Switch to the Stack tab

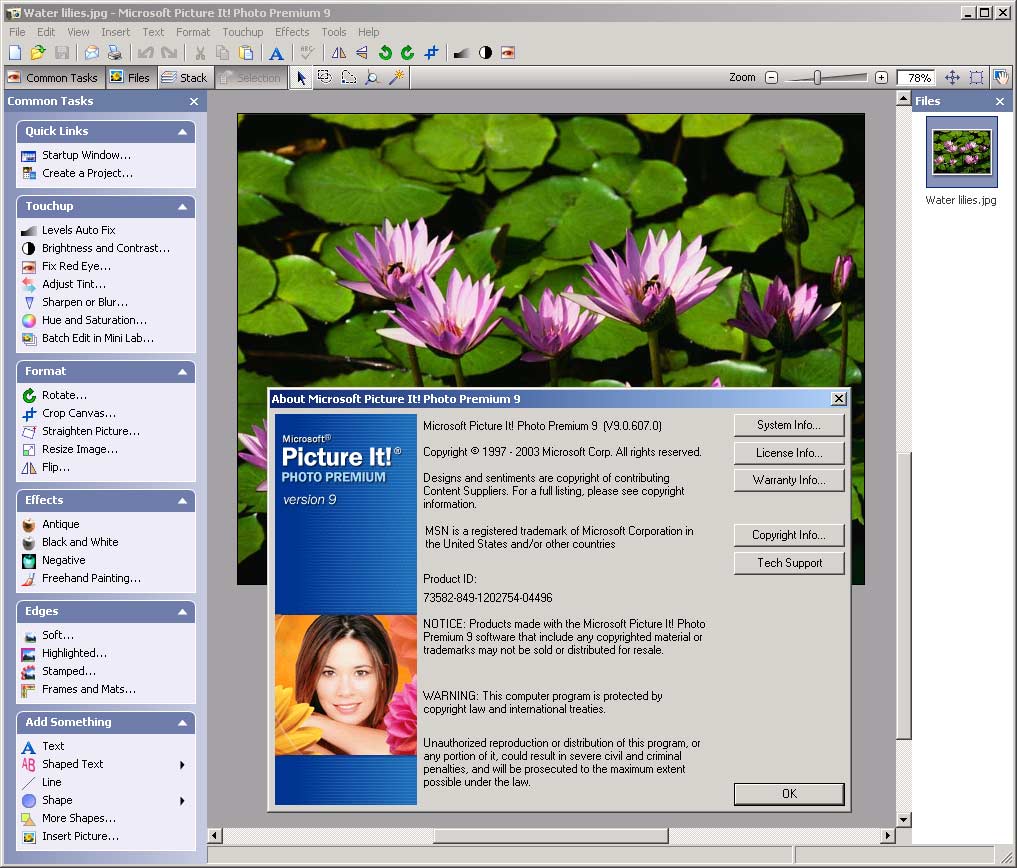click(x=185, y=78)
